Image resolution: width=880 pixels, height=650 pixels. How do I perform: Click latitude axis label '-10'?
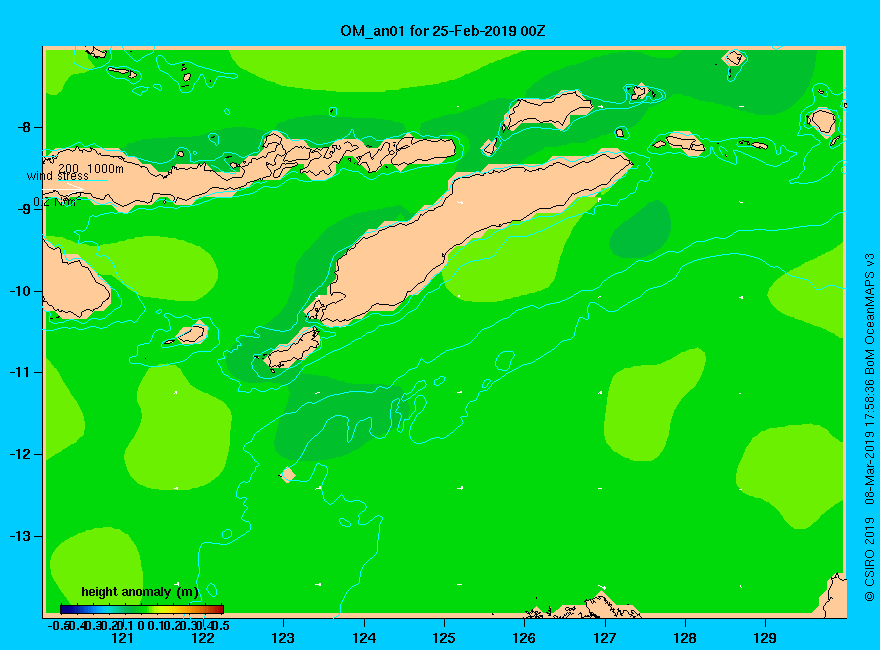point(20,291)
